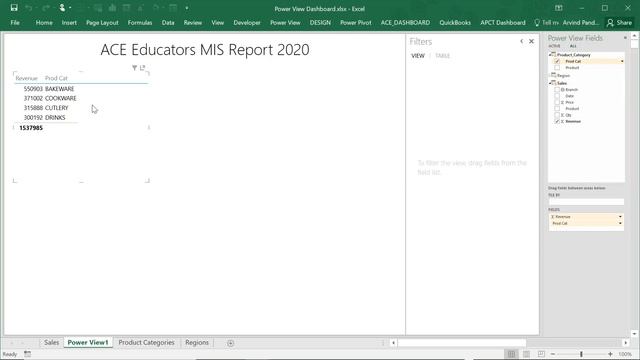Click the 100% zoom level indicator

coord(625,354)
